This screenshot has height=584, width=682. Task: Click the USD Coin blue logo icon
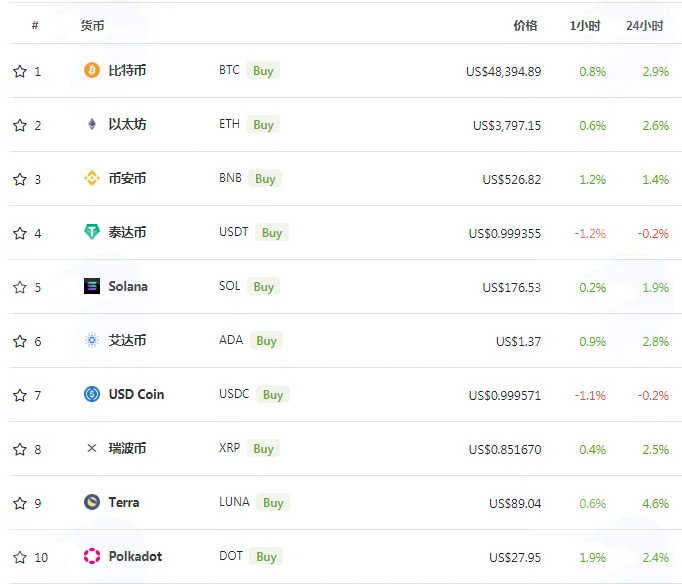coord(92,394)
